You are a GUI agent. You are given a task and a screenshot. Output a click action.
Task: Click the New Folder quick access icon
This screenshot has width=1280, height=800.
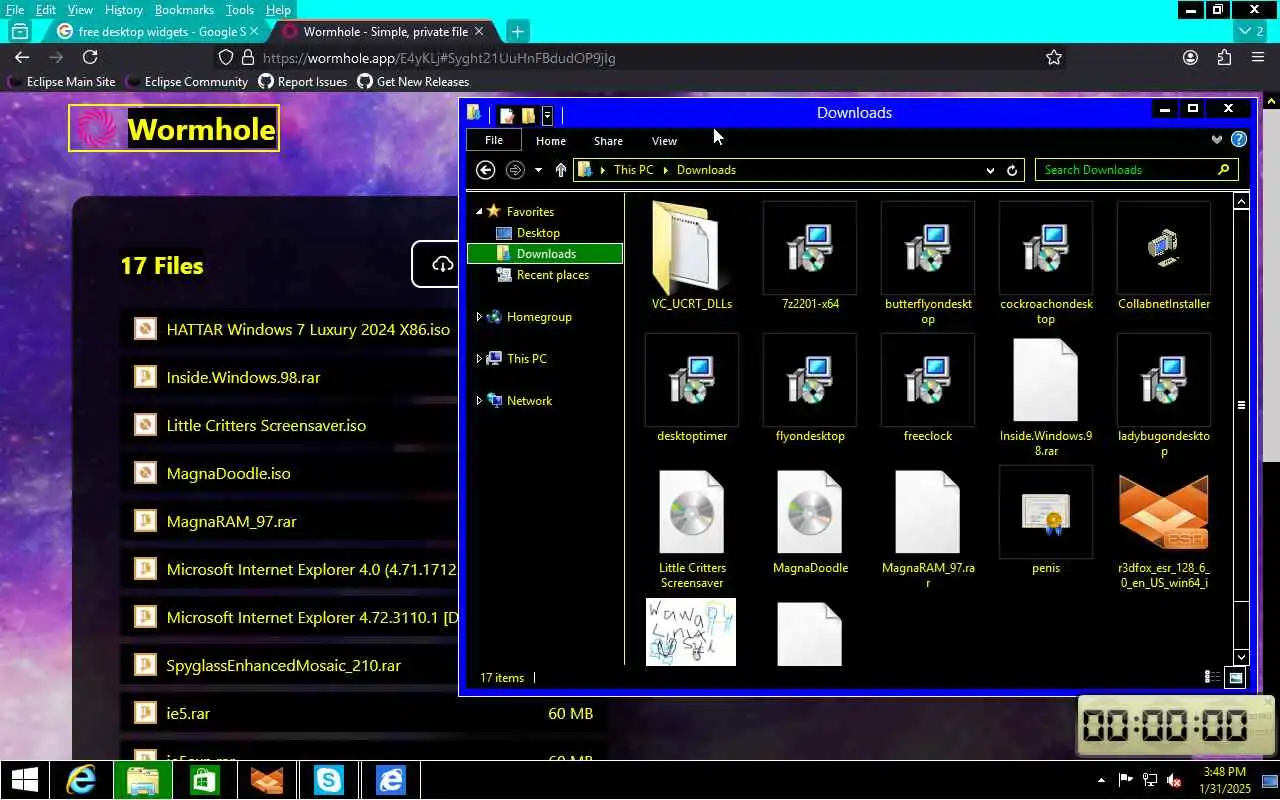[x=529, y=115]
